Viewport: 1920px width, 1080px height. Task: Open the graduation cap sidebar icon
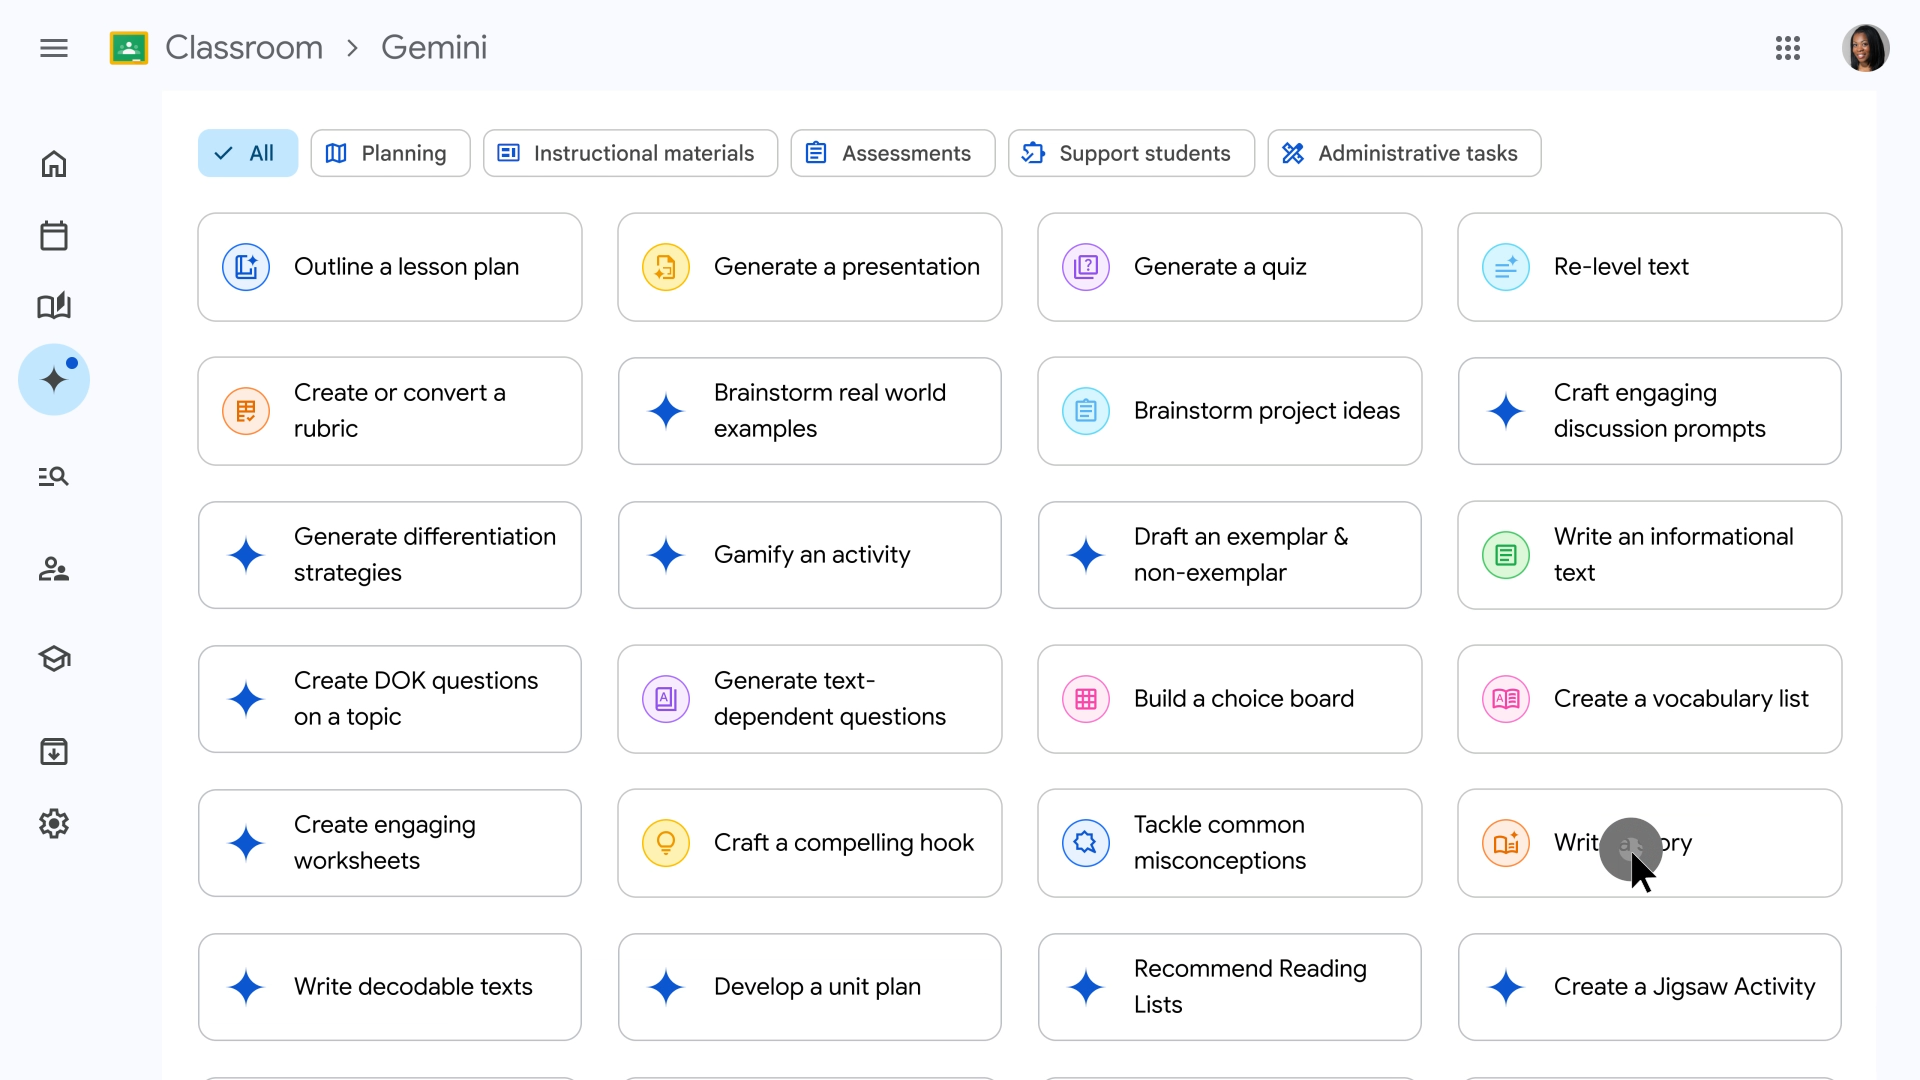tap(54, 659)
